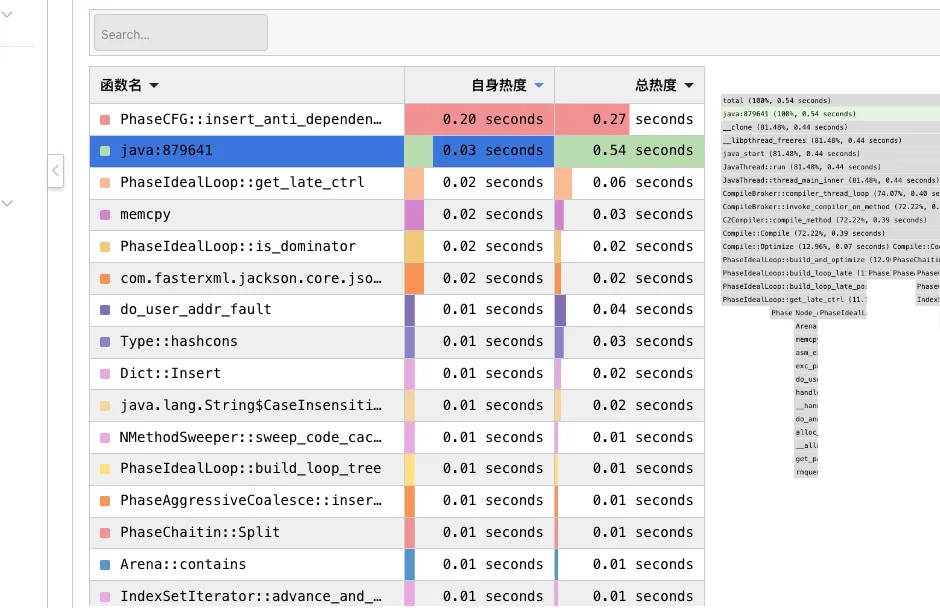The height and width of the screenshot is (608, 940).
Task: Select PhaseIdealLoop::get_late_ctrl function name
Action: pyautogui.click(x=242, y=182)
